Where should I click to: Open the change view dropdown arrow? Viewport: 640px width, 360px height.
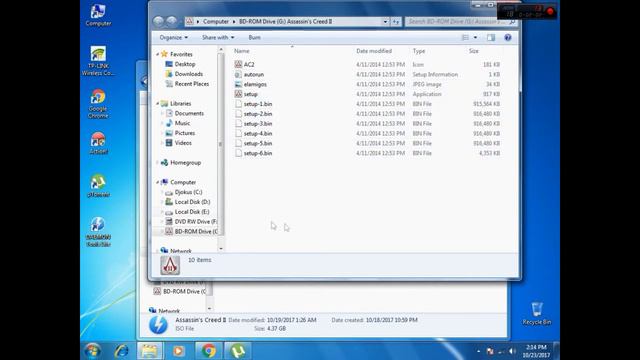pyautogui.click(x=475, y=38)
